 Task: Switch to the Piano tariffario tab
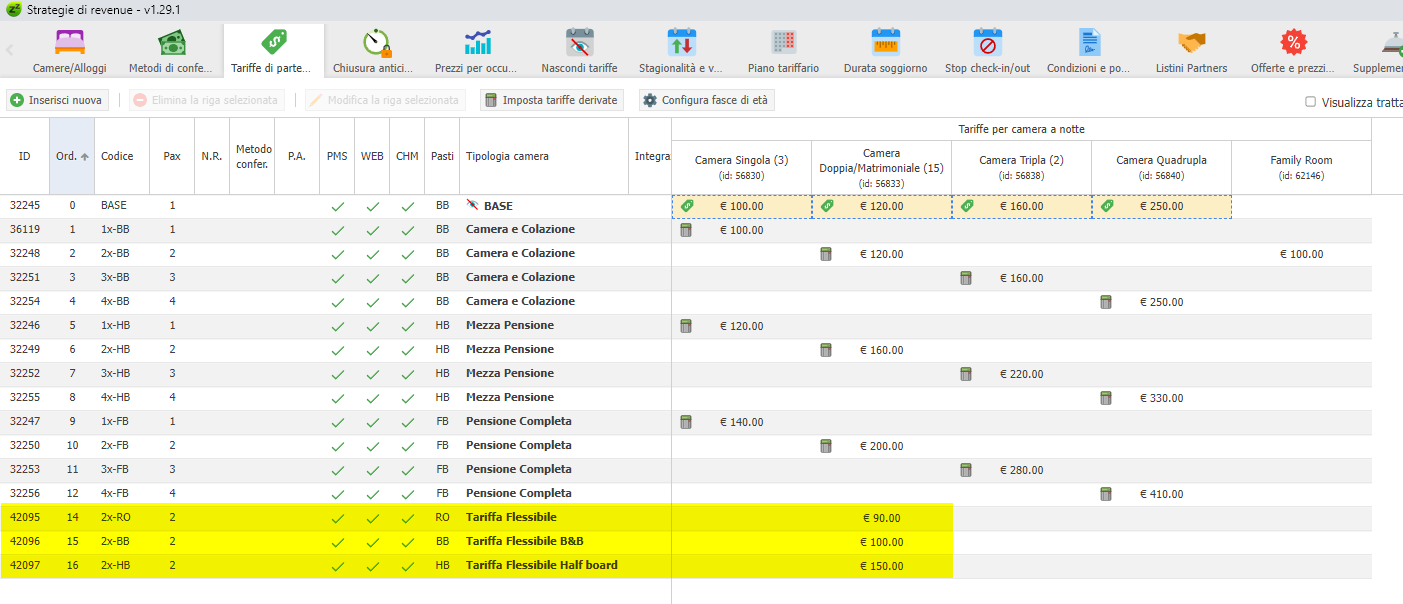783,51
